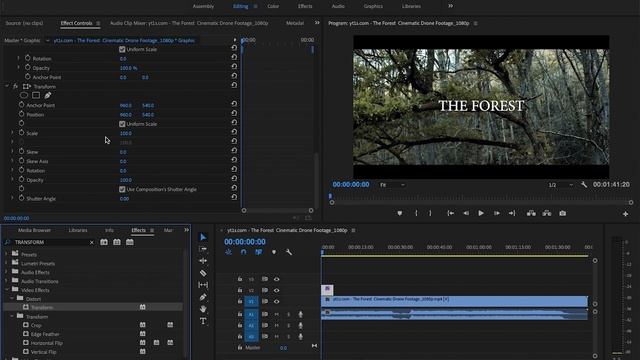Click Lift button in program monitor

(x=531, y=213)
